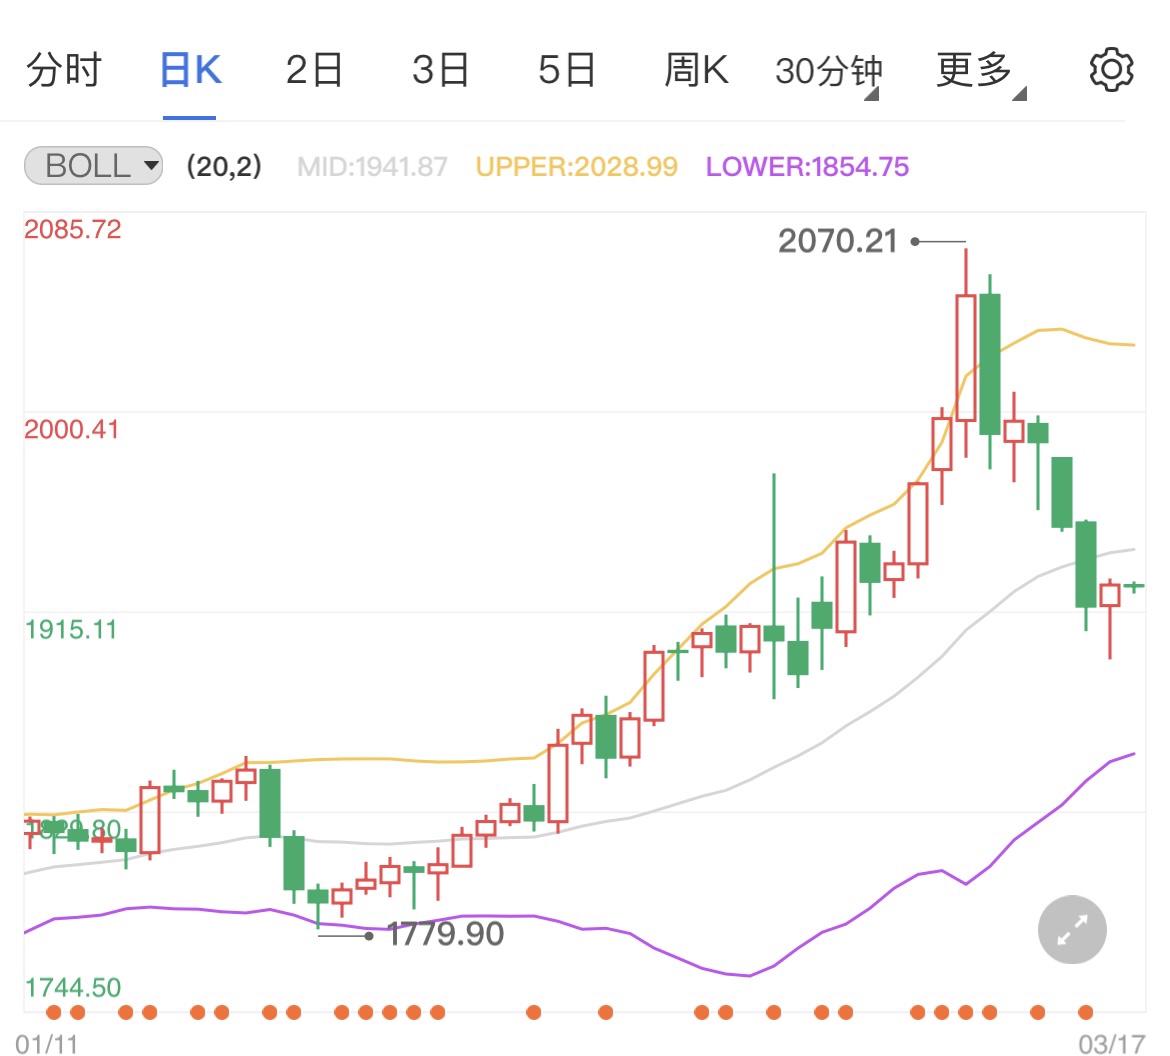The height and width of the screenshot is (1056, 1170).
Task: Switch to the 3日 chart tab
Action: pyautogui.click(x=440, y=70)
